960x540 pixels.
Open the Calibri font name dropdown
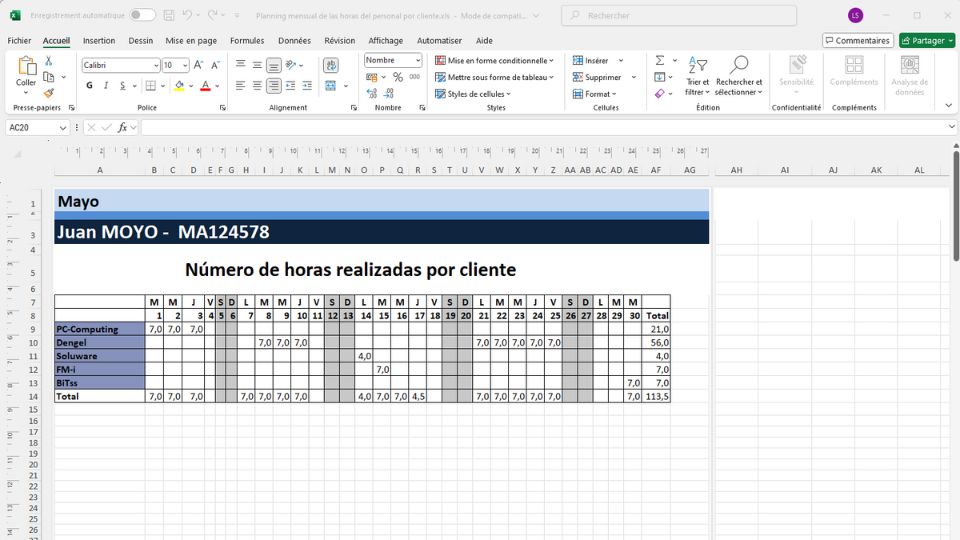tap(156, 65)
